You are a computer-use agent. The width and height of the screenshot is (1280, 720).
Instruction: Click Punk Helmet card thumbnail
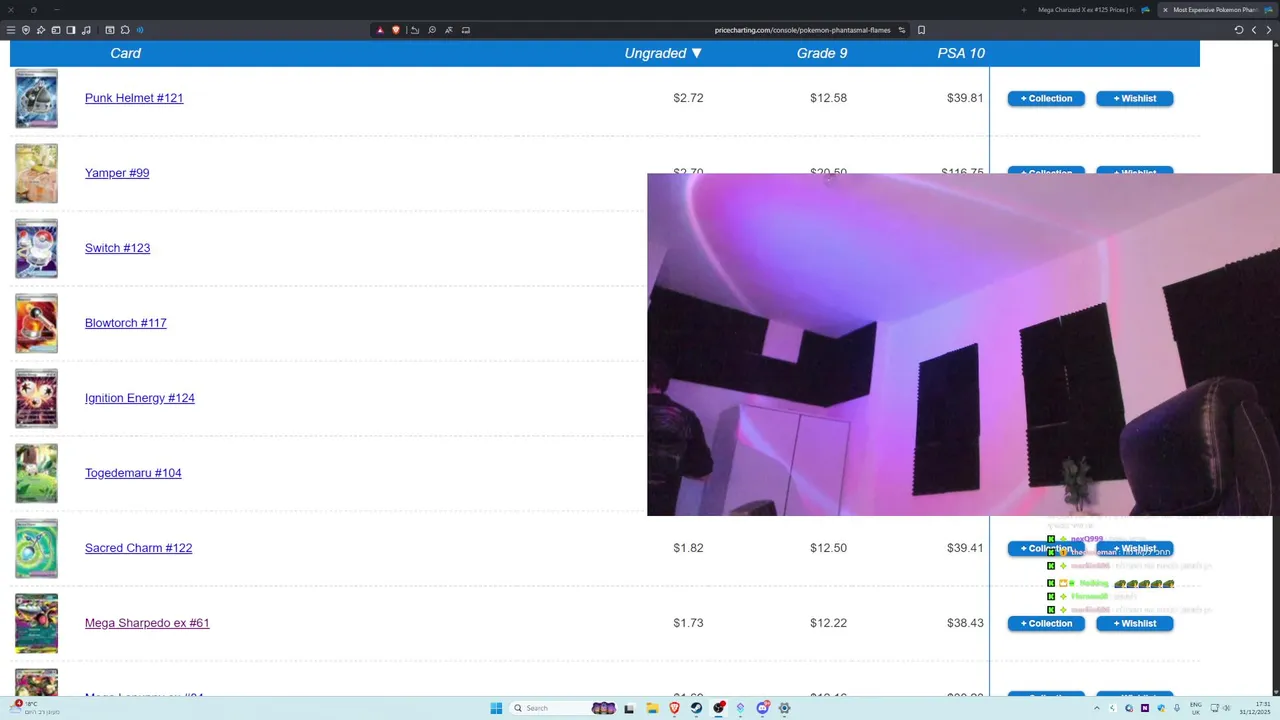point(36,98)
